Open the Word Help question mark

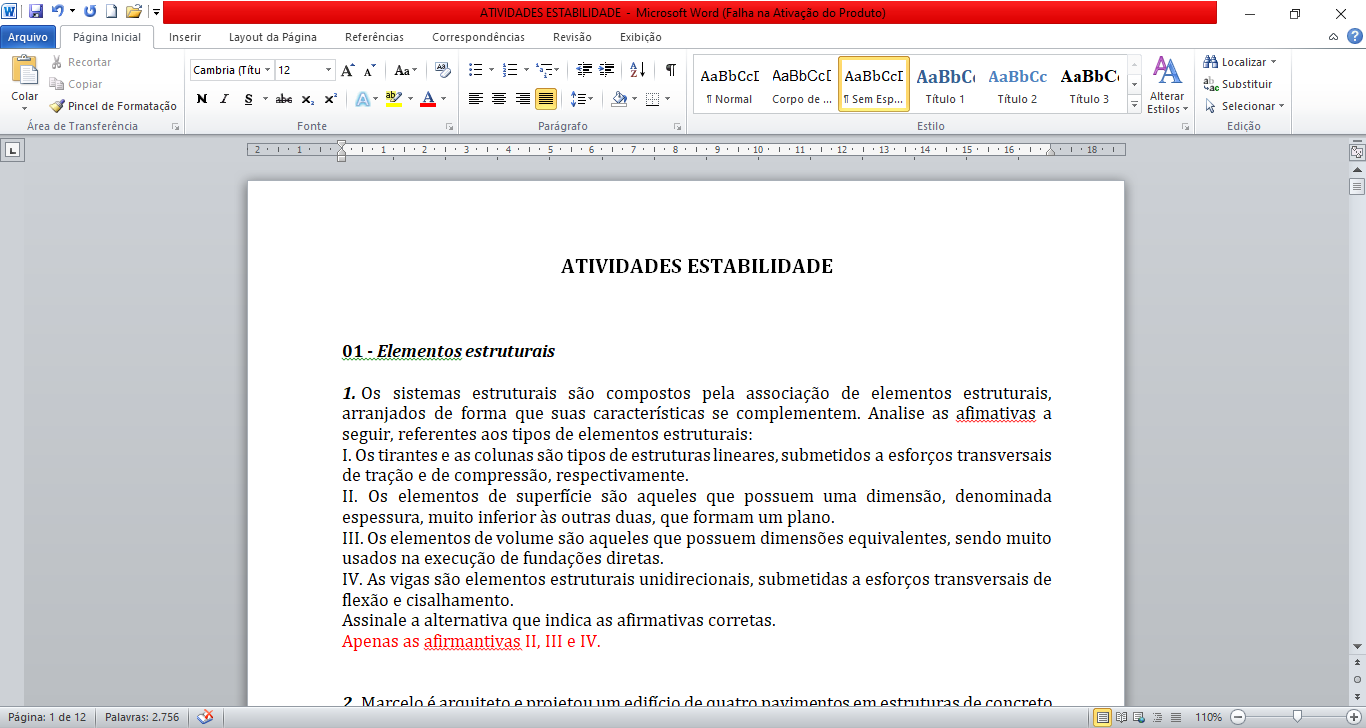click(1354, 37)
